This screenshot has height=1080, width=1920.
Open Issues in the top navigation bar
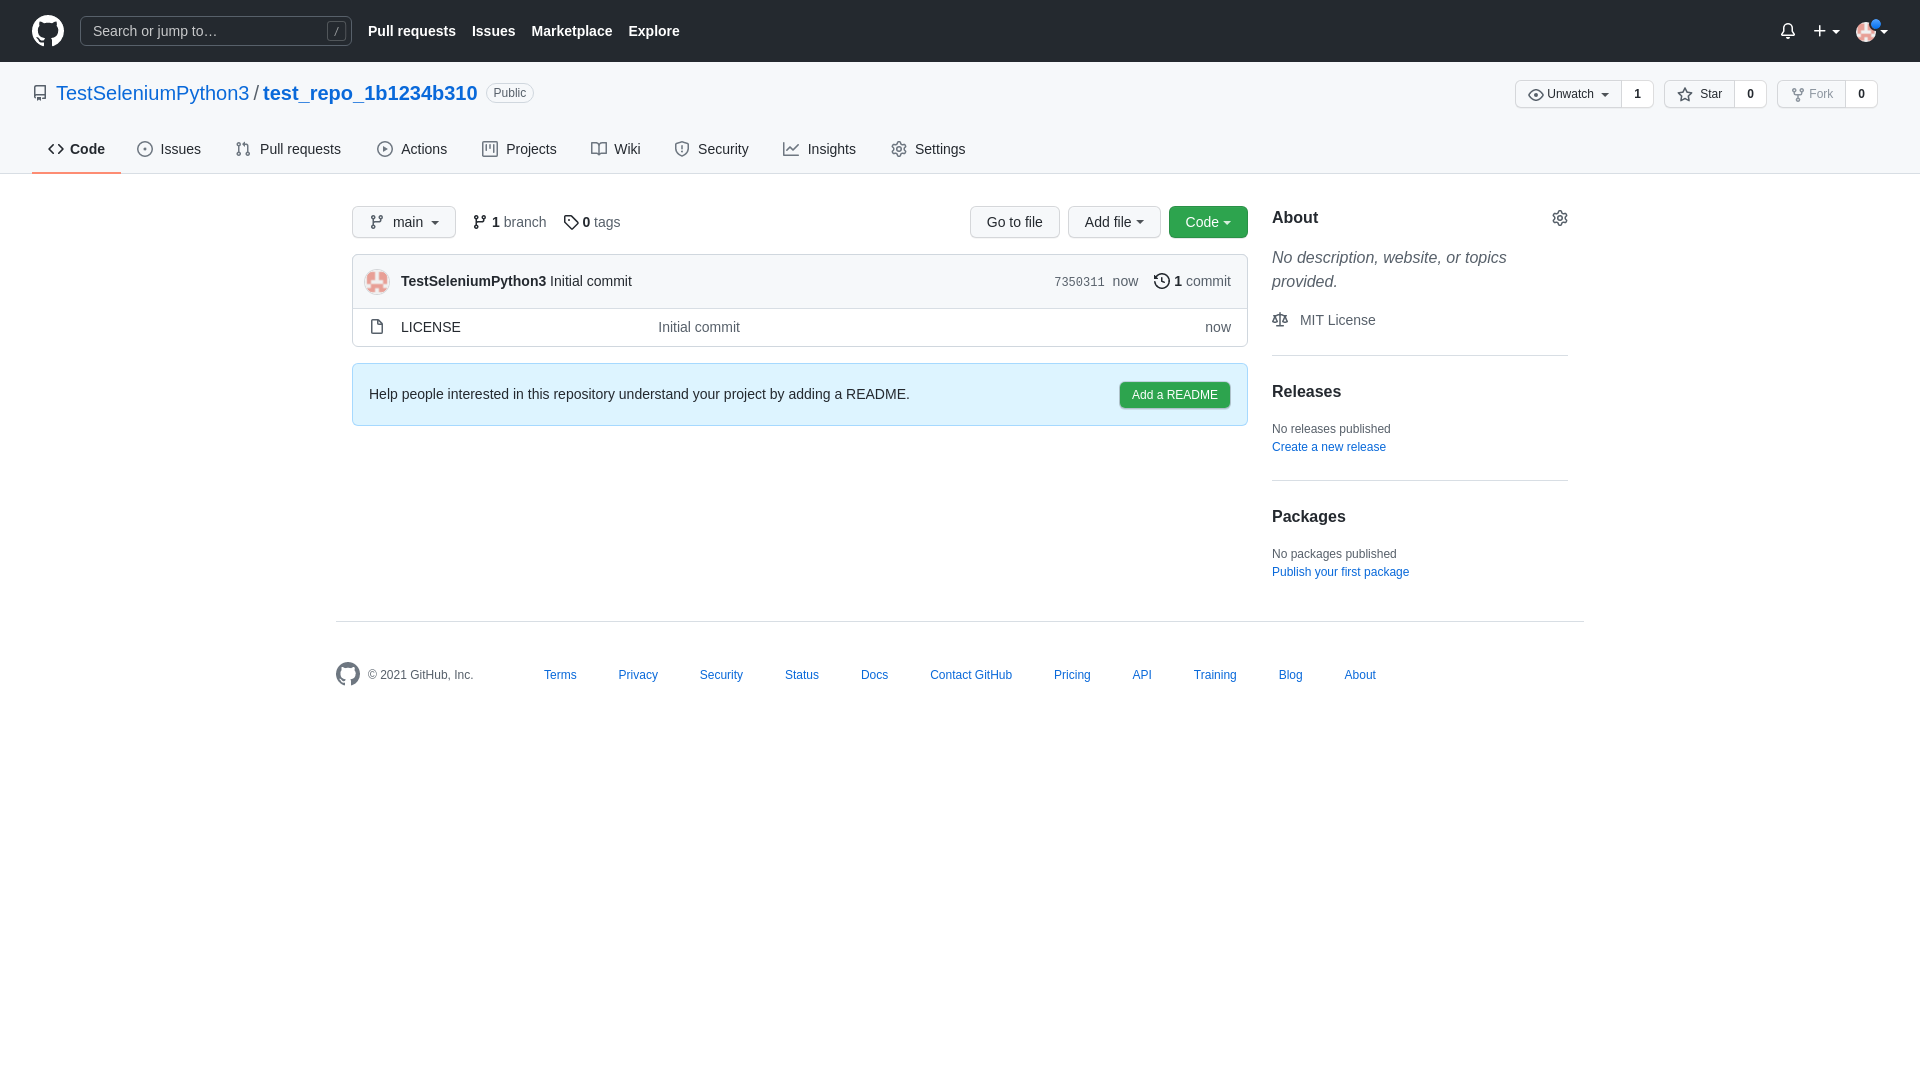[x=493, y=31]
